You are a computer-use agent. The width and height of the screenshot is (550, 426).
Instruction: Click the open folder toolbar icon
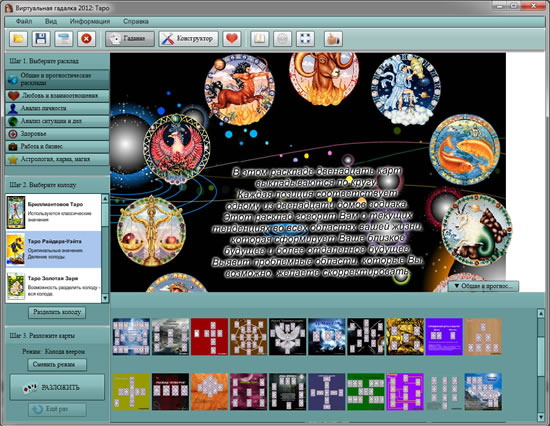[19, 39]
